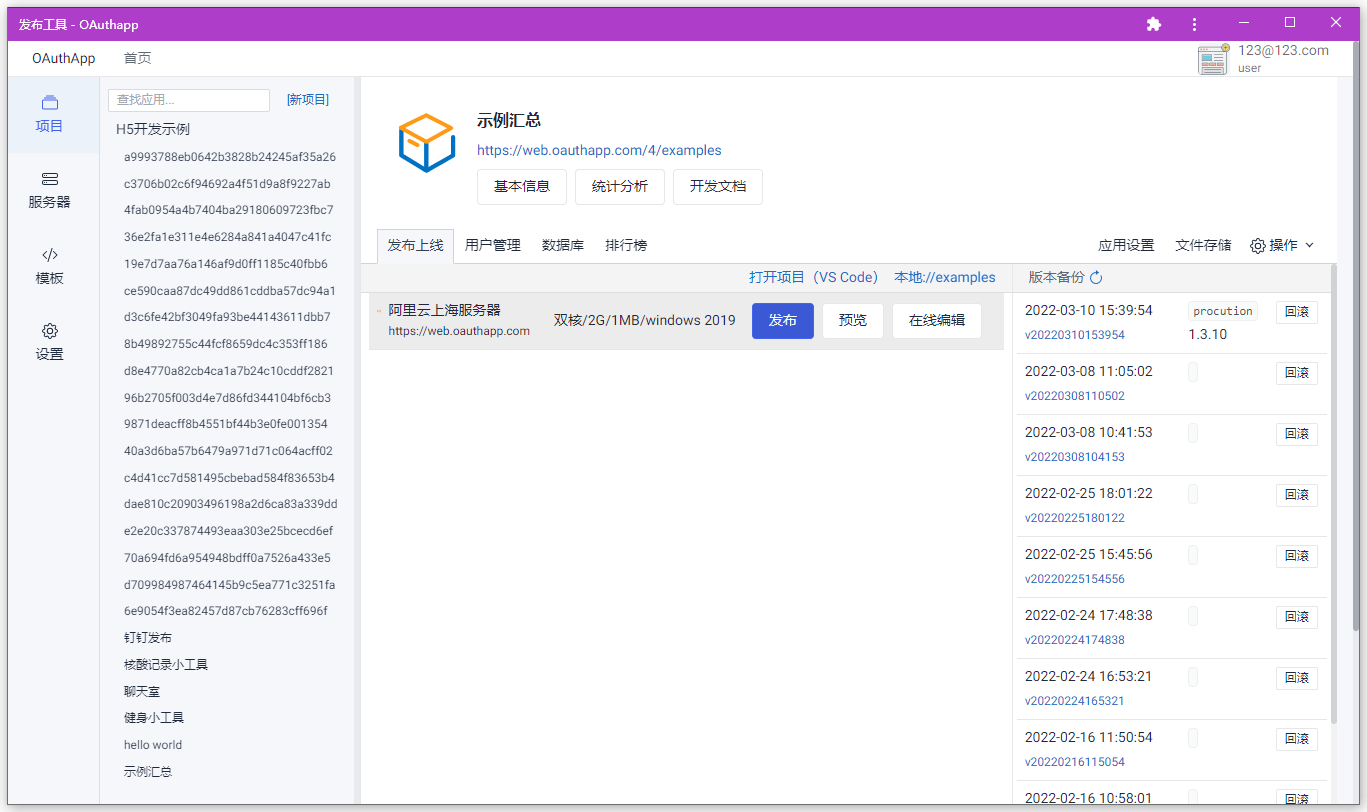The width and height of the screenshot is (1367, 812).
Task: Switch to the 用户管理 tab
Action: tap(493, 245)
